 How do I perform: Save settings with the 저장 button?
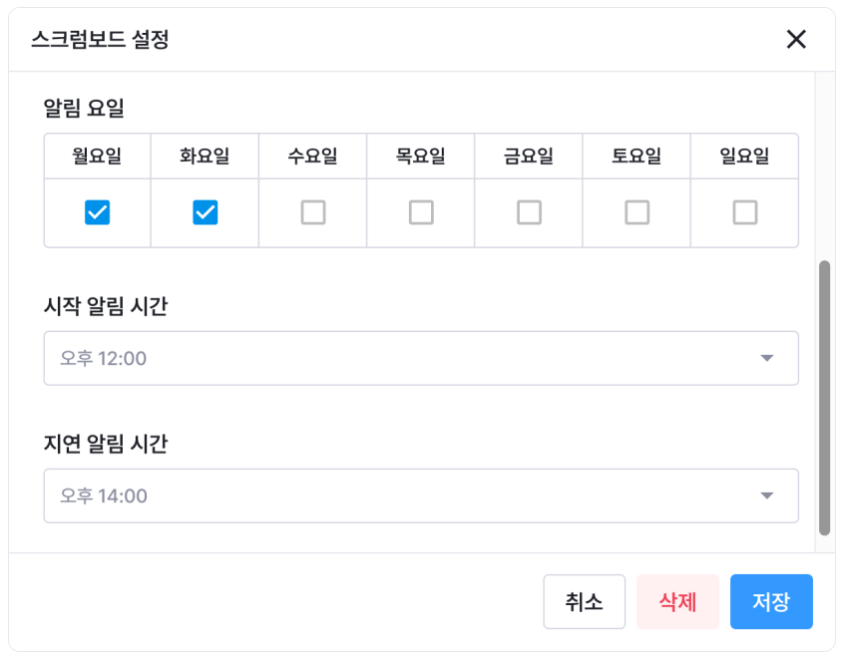click(x=771, y=602)
